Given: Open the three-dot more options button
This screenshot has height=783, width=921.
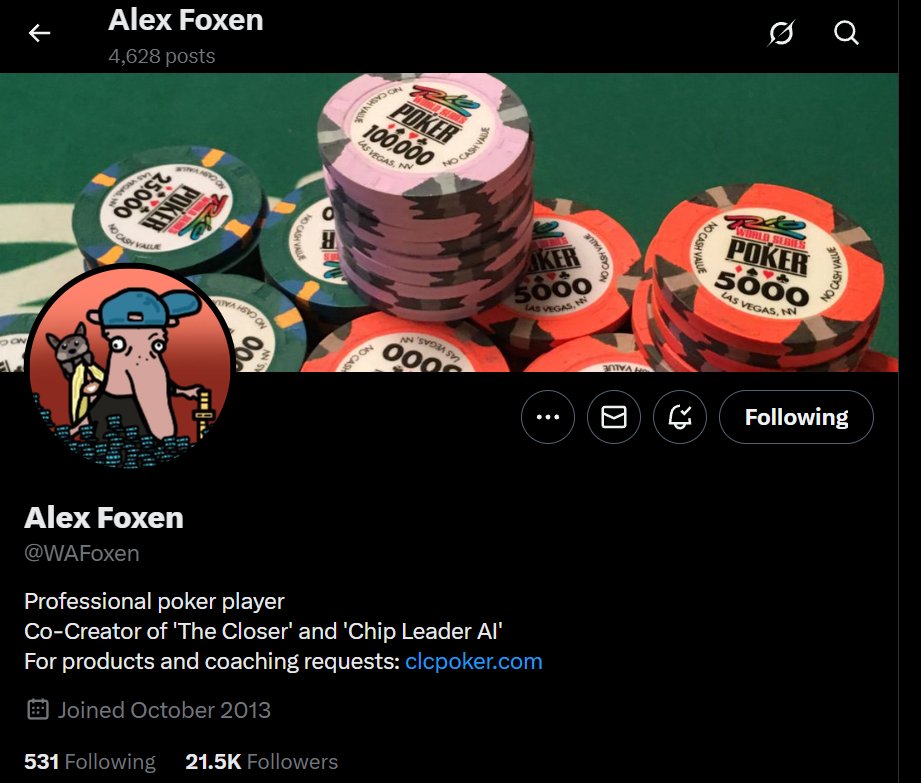Looking at the screenshot, I should [547, 417].
